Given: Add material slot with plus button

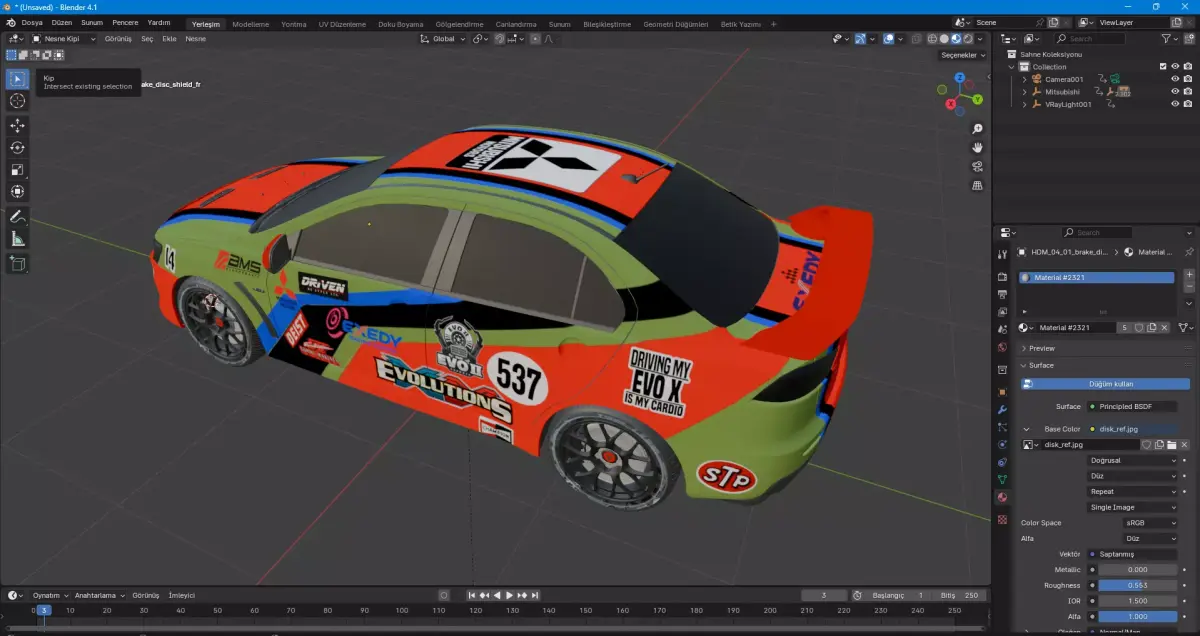Looking at the screenshot, I should pyautogui.click(x=1189, y=274).
